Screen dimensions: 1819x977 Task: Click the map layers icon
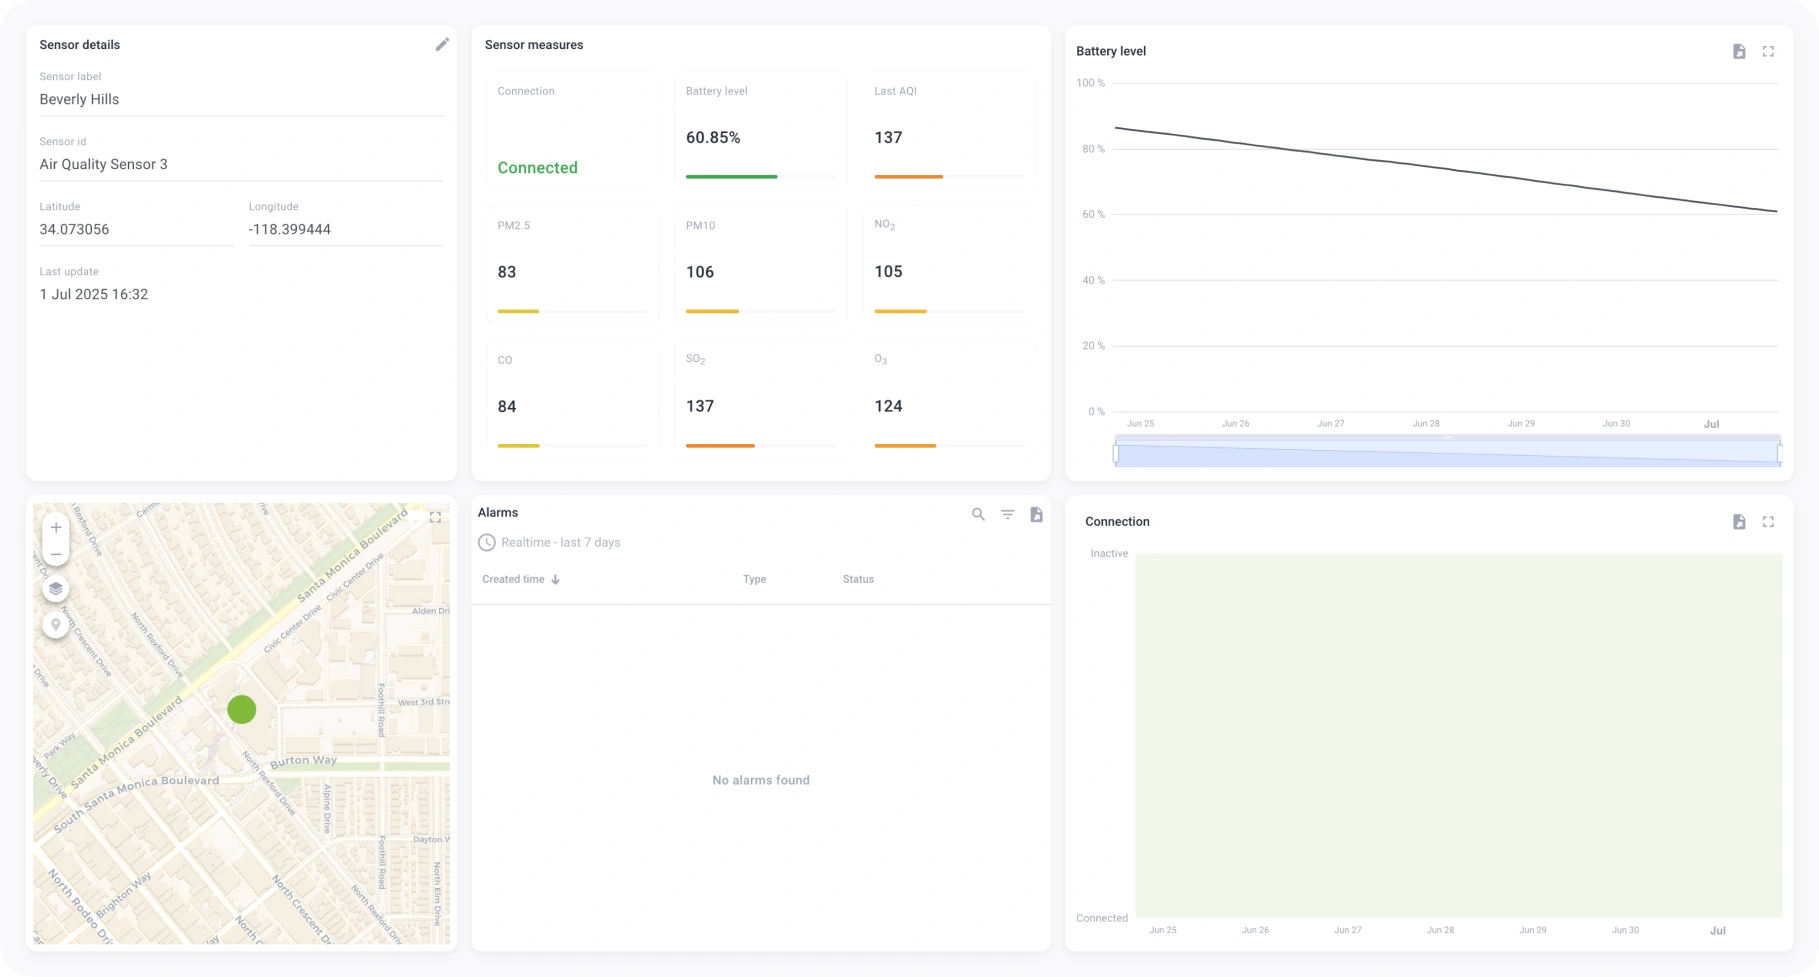pos(55,589)
